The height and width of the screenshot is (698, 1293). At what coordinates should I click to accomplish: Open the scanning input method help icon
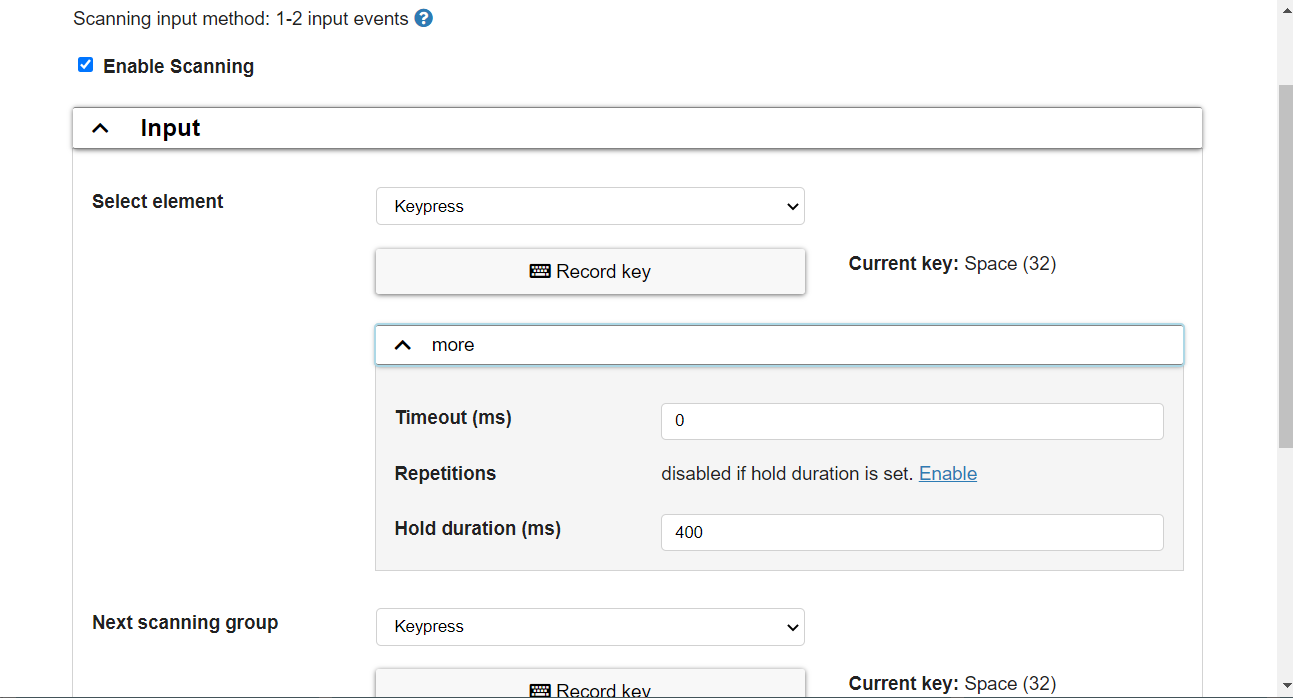(x=423, y=18)
